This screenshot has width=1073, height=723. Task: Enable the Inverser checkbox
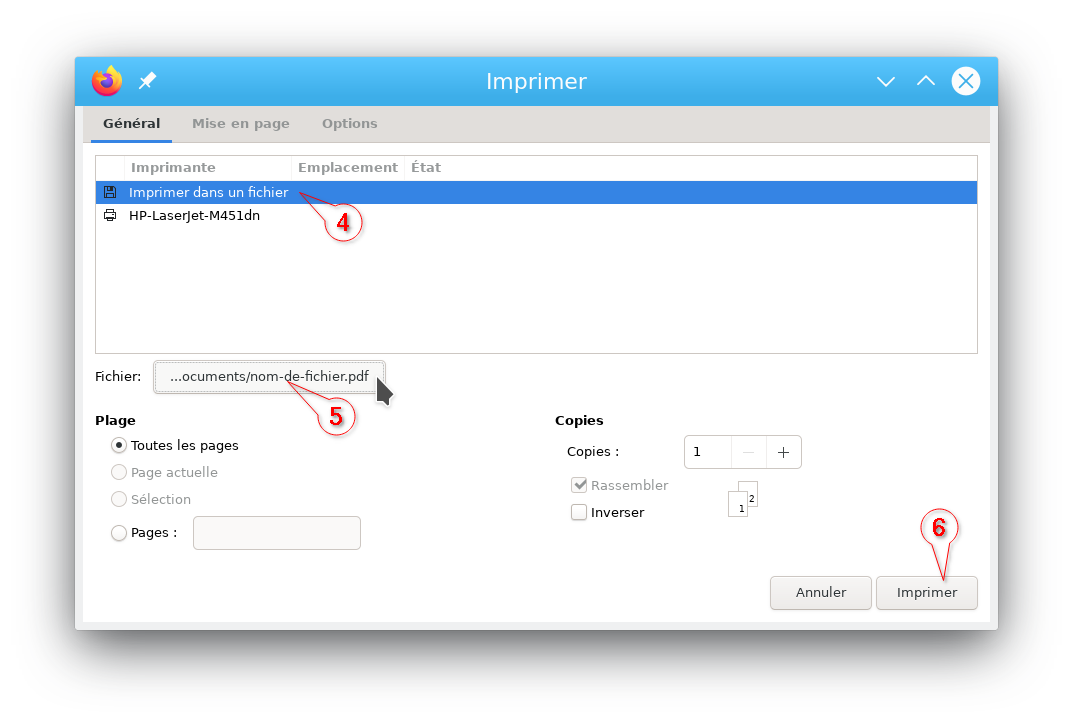pos(579,512)
